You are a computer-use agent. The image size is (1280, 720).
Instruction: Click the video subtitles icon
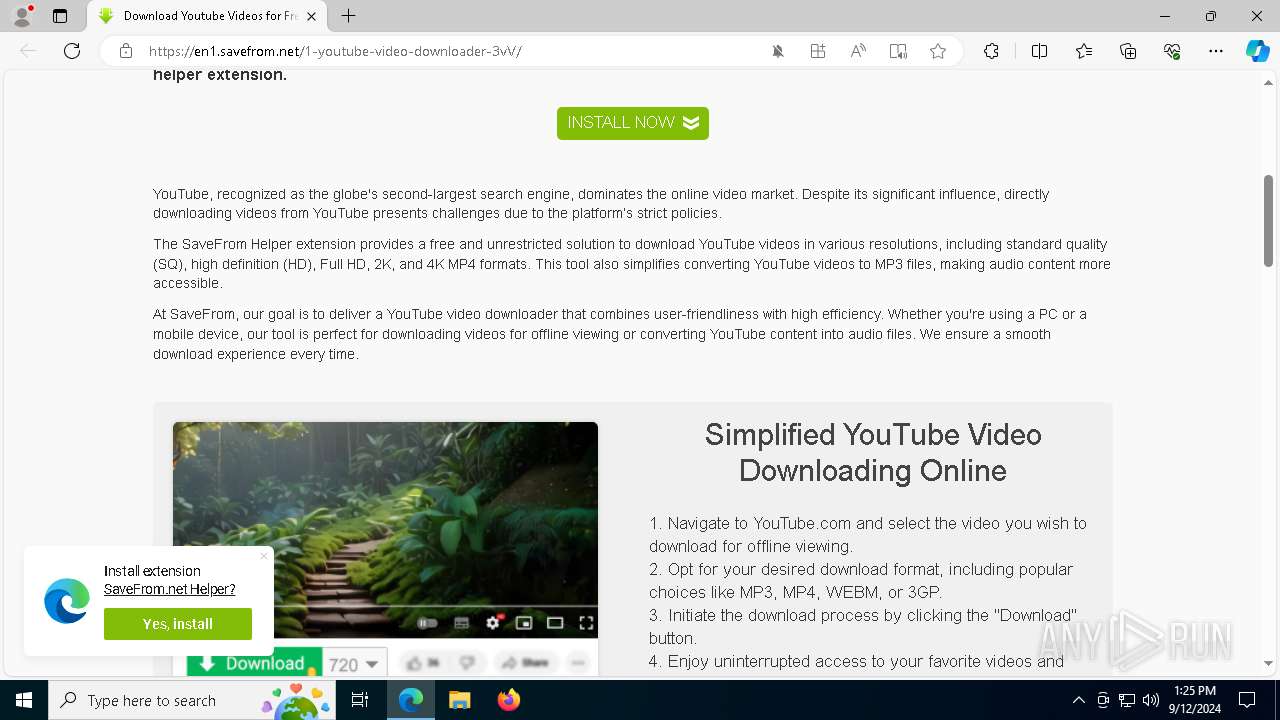click(x=461, y=623)
